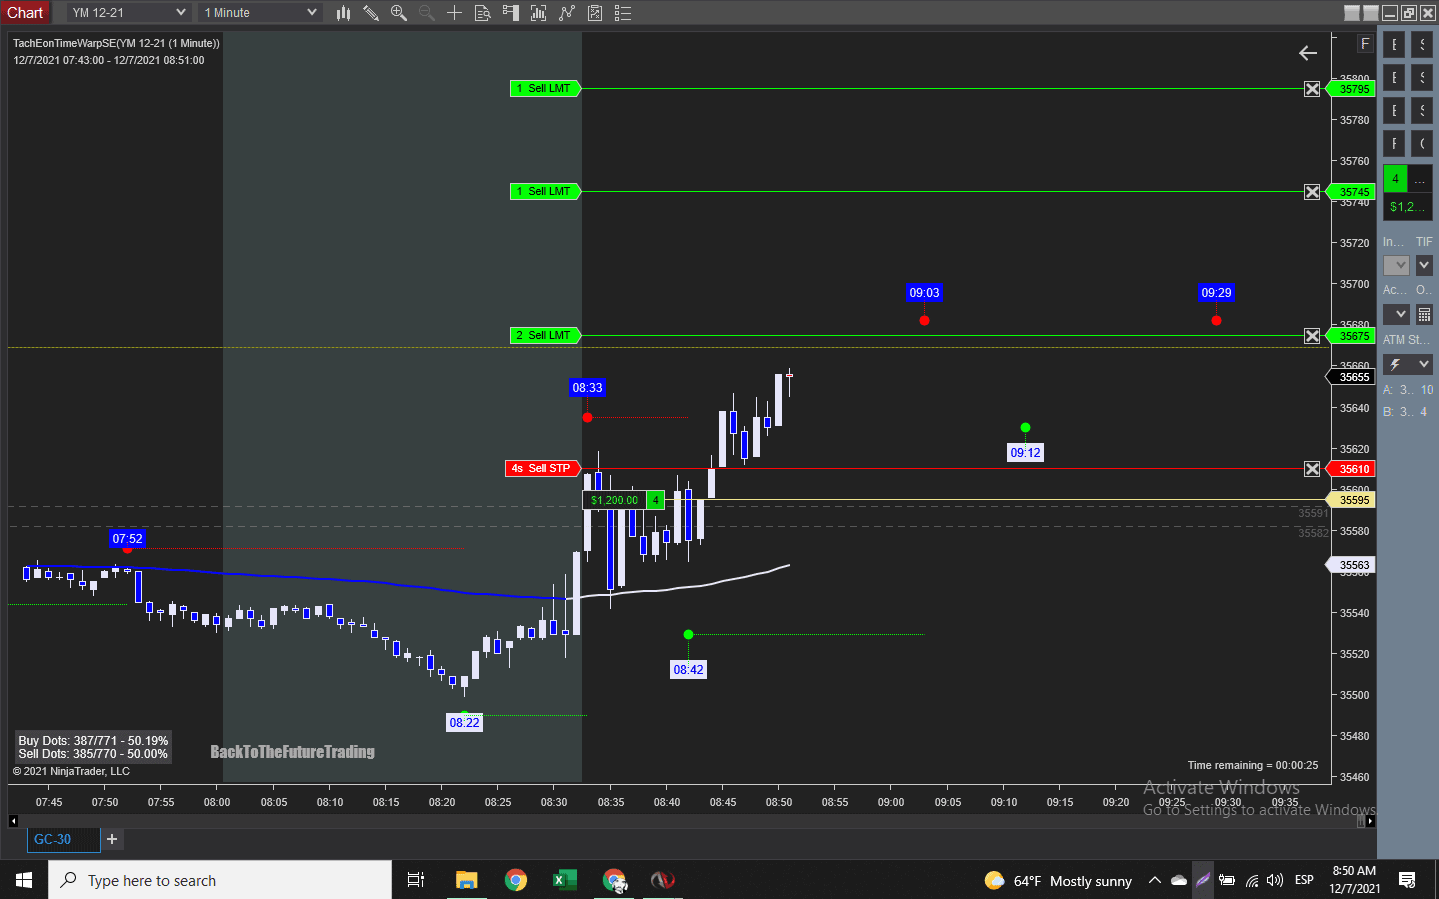The height and width of the screenshot is (899, 1439).
Task: Show hidden tray icons chevron
Action: click(x=1154, y=880)
